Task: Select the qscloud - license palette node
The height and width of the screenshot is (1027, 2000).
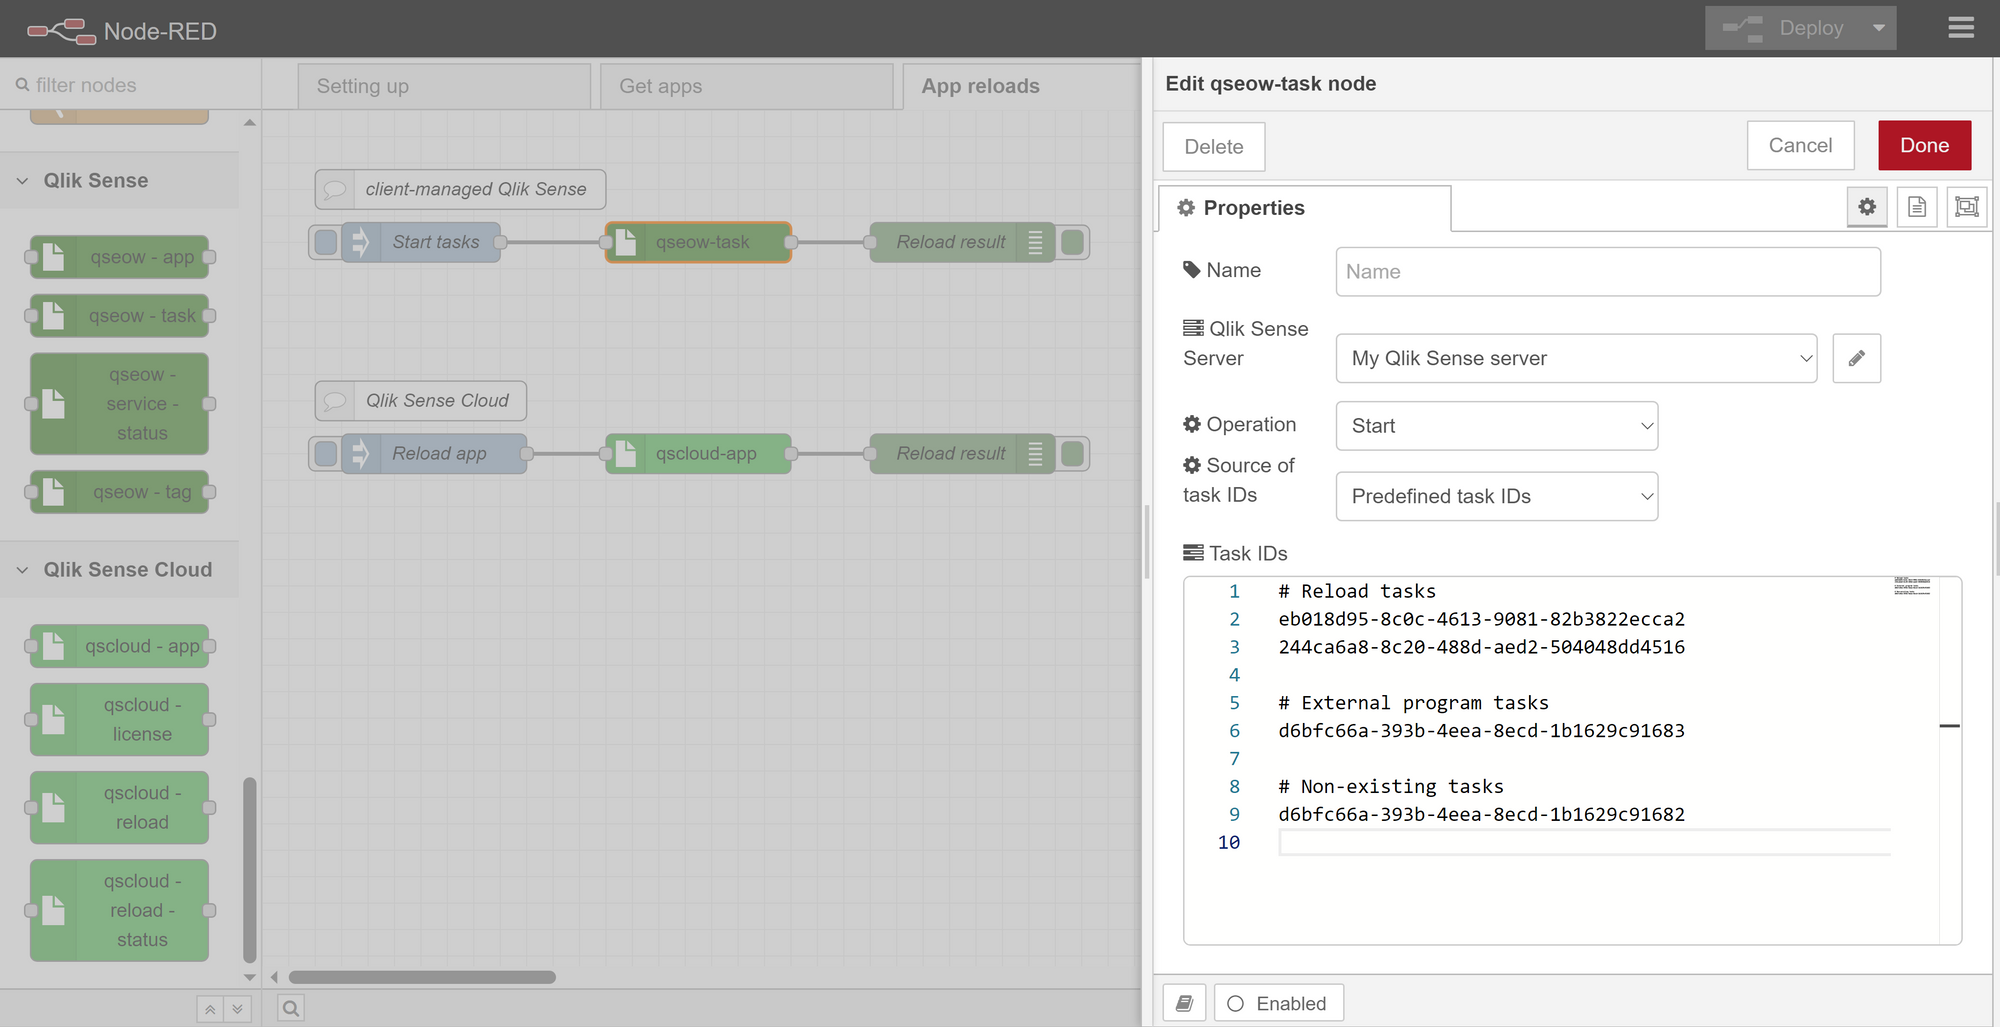Action: point(120,720)
